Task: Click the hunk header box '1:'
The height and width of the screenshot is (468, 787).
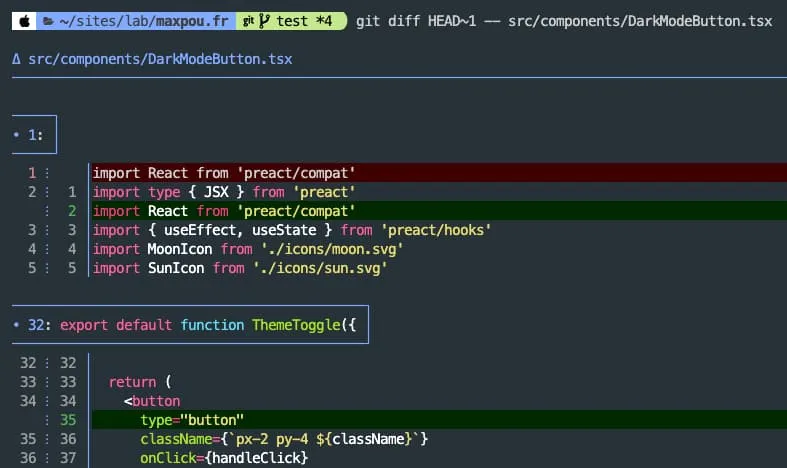Action: (x=34, y=135)
